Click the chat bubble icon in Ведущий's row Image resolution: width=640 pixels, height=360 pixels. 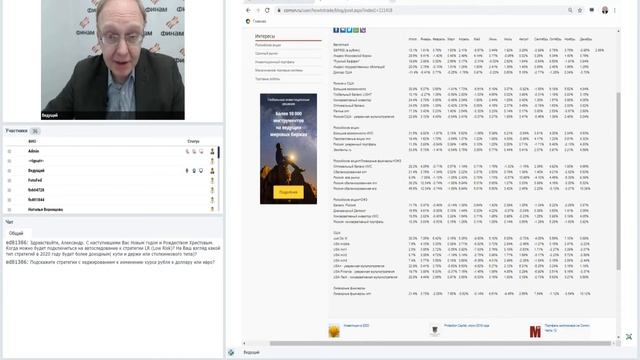coord(201,171)
